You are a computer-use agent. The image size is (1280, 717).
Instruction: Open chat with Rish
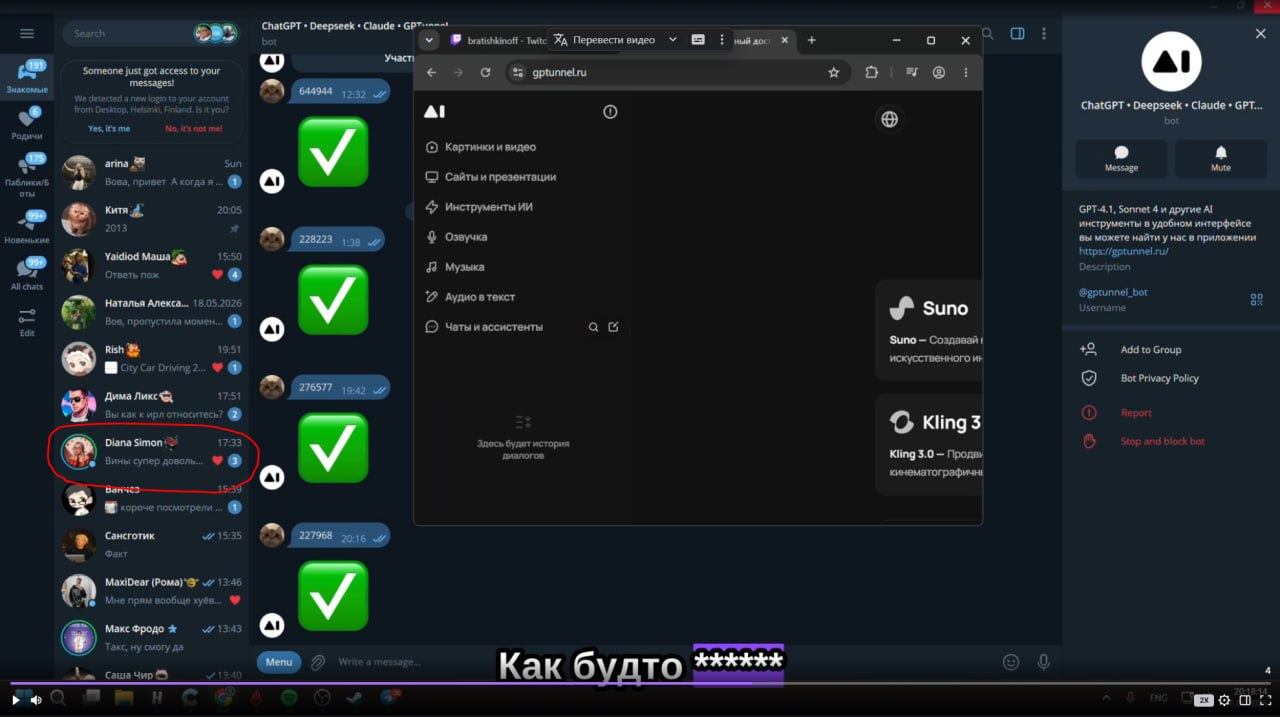[x=152, y=358]
